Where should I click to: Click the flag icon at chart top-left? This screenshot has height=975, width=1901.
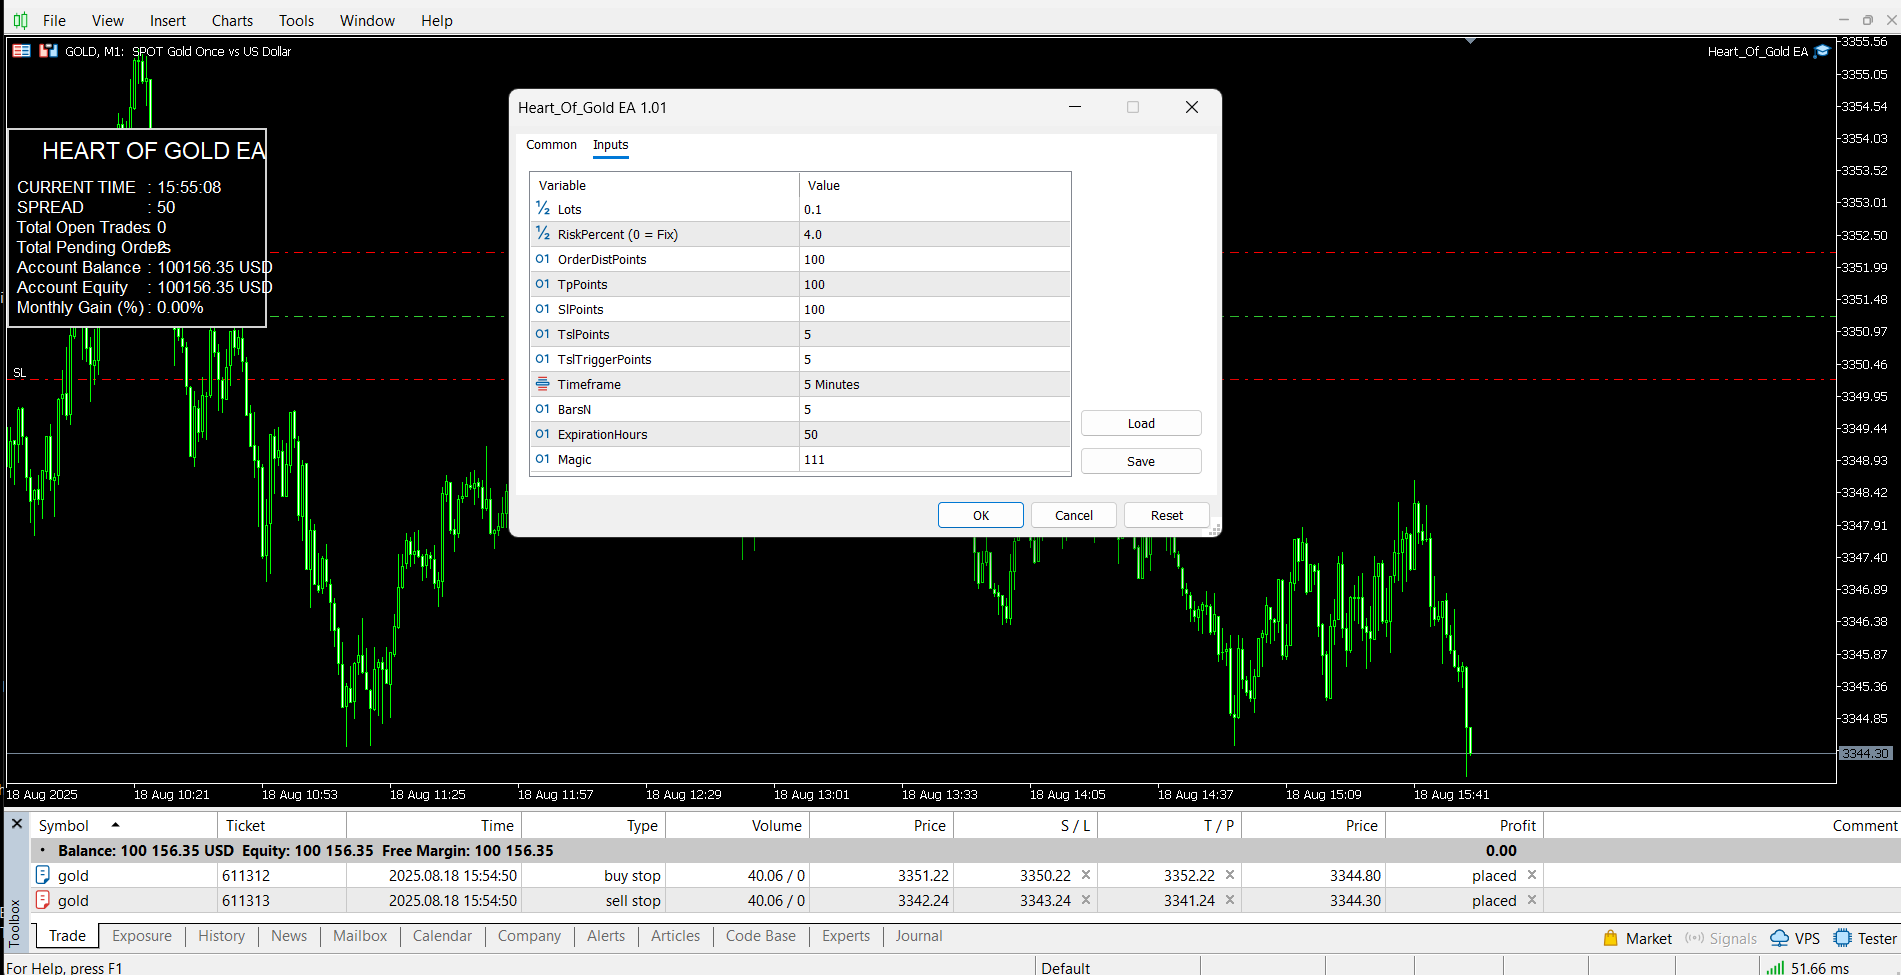(21, 50)
